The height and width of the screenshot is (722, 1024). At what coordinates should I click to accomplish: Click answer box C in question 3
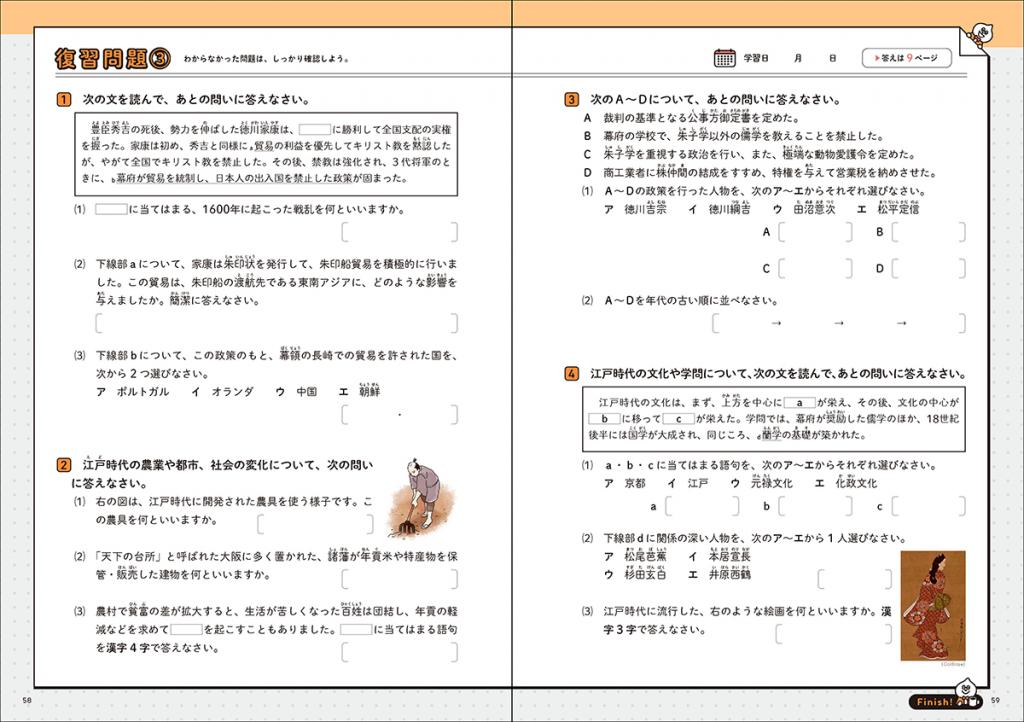[x=816, y=268]
